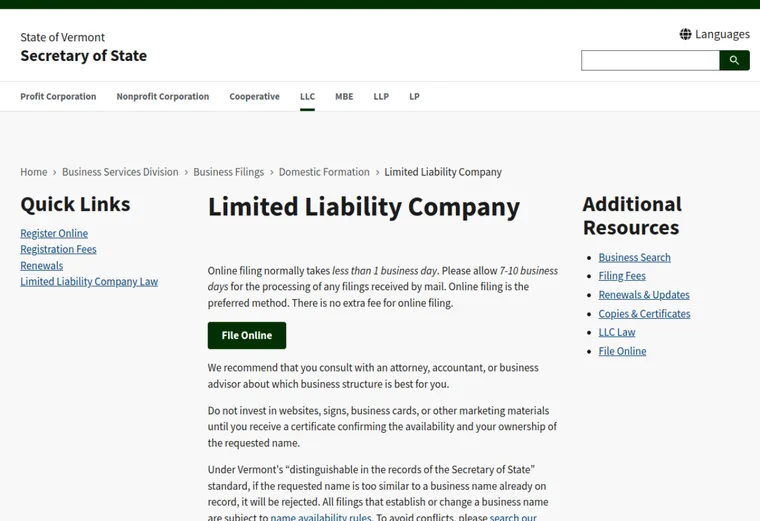Focus the site search input field
Viewport: 760px width, 521px height.
tap(650, 61)
